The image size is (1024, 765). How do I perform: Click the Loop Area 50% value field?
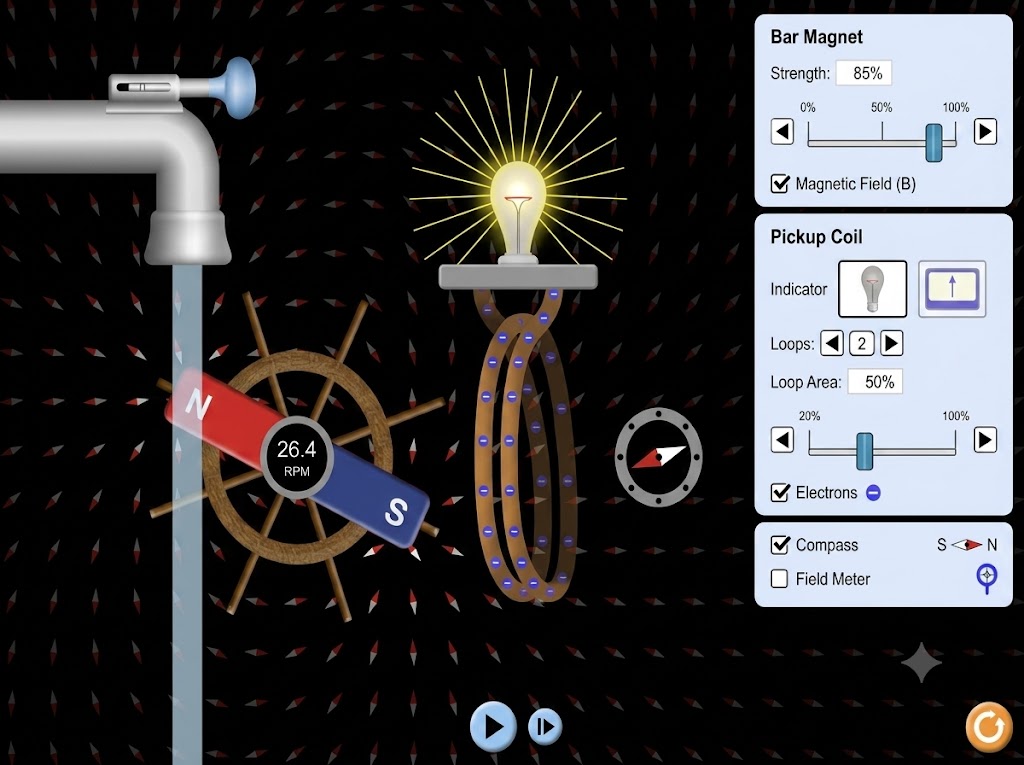point(875,382)
